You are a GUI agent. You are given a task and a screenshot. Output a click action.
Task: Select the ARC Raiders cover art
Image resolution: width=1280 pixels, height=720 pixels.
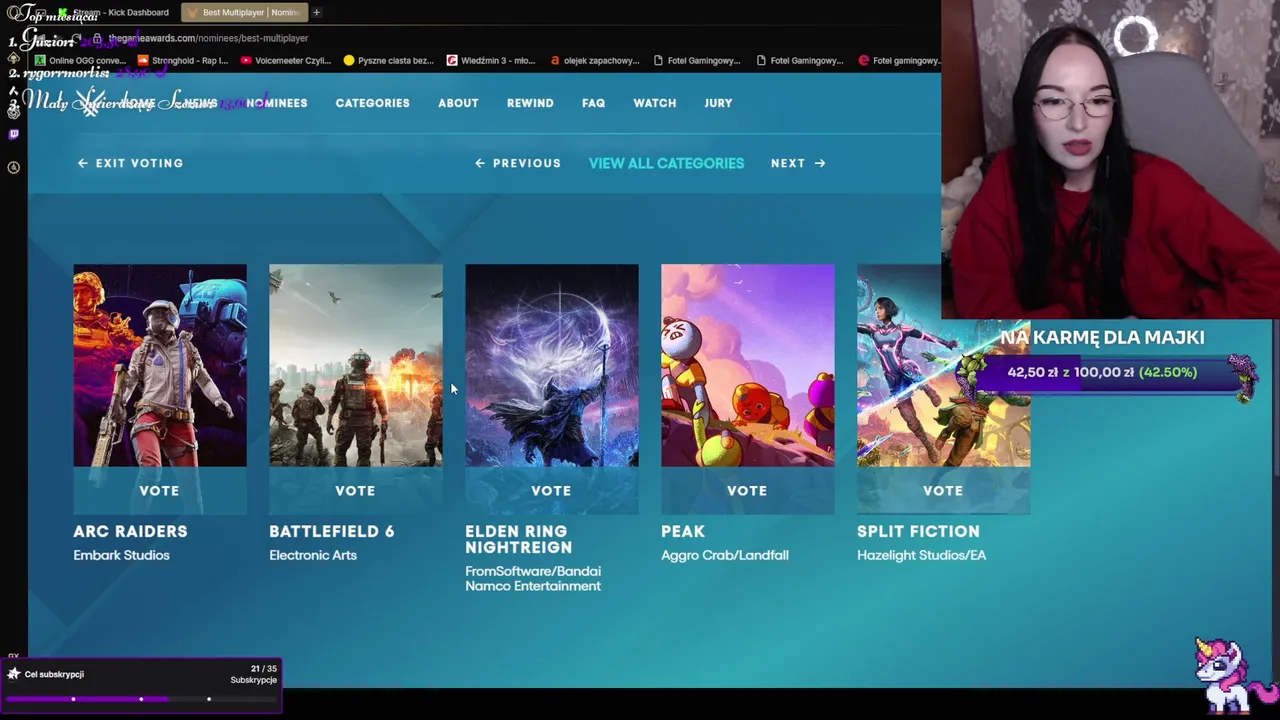(x=160, y=365)
